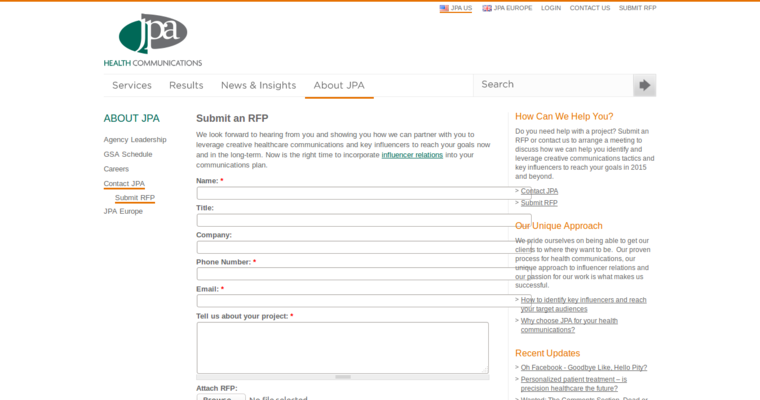The width and height of the screenshot is (760, 400).
Task: Click the Attach RFP label
Action: tap(217, 388)
